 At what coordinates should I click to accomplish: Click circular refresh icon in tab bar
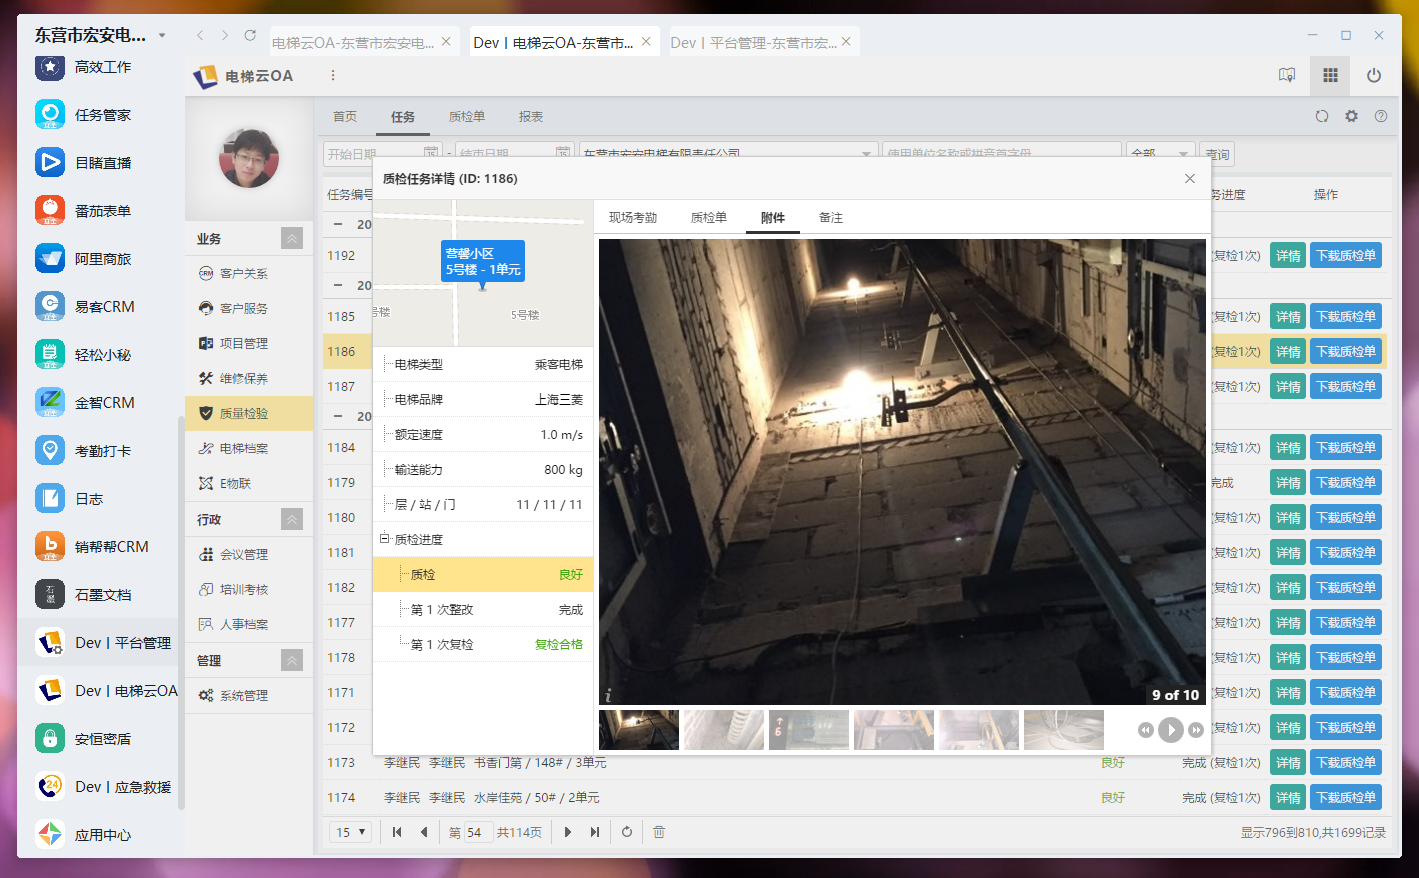(x=1322, y=116)
